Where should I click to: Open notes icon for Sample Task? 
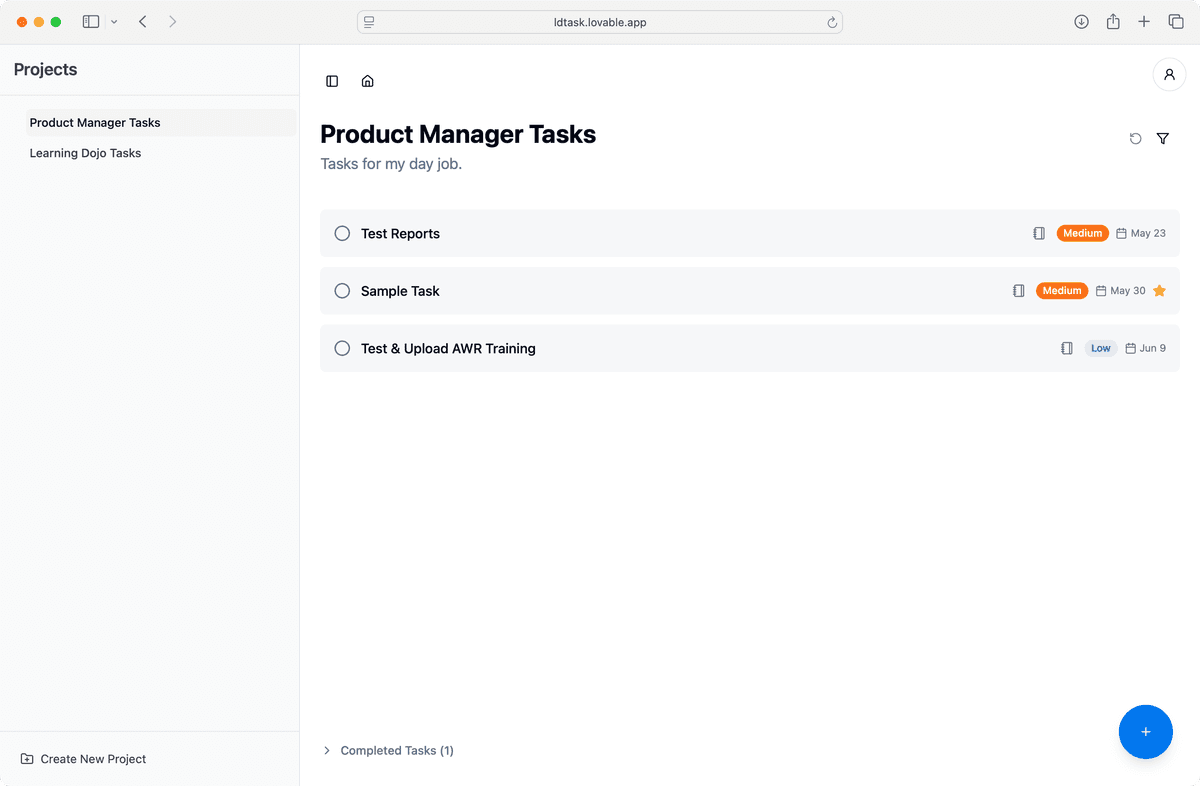pos(1019,291)
